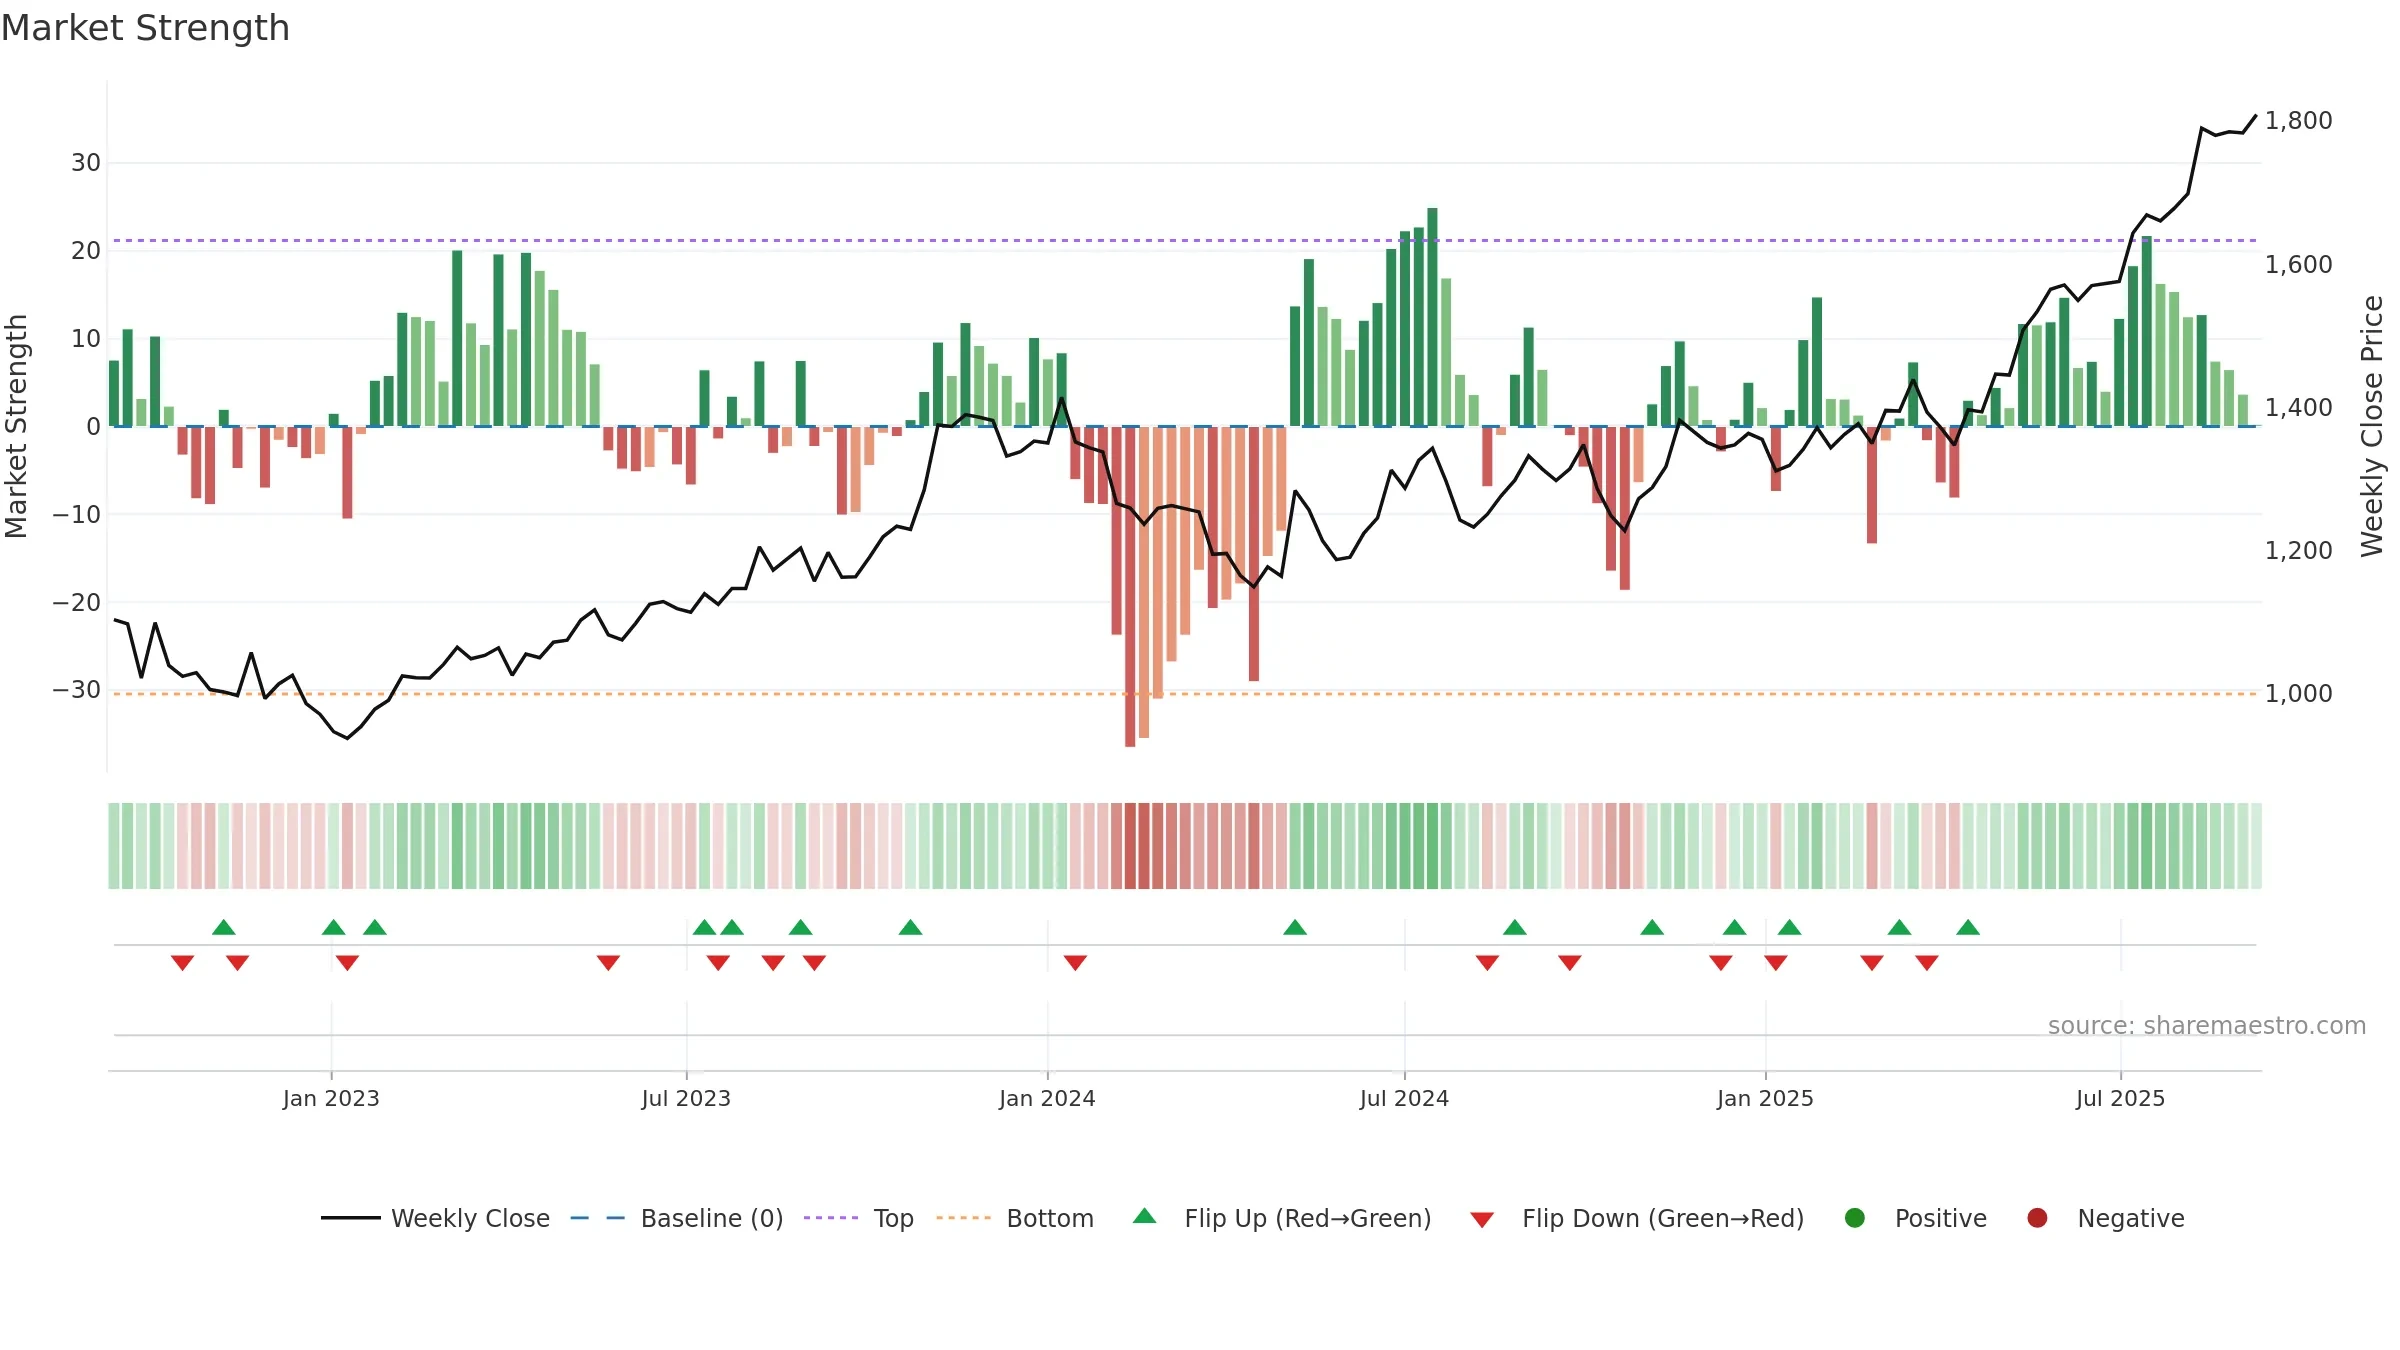Click the red Flip Down legend triangle icon
The image size is (2400, 1350).
coord(1482,1220)
